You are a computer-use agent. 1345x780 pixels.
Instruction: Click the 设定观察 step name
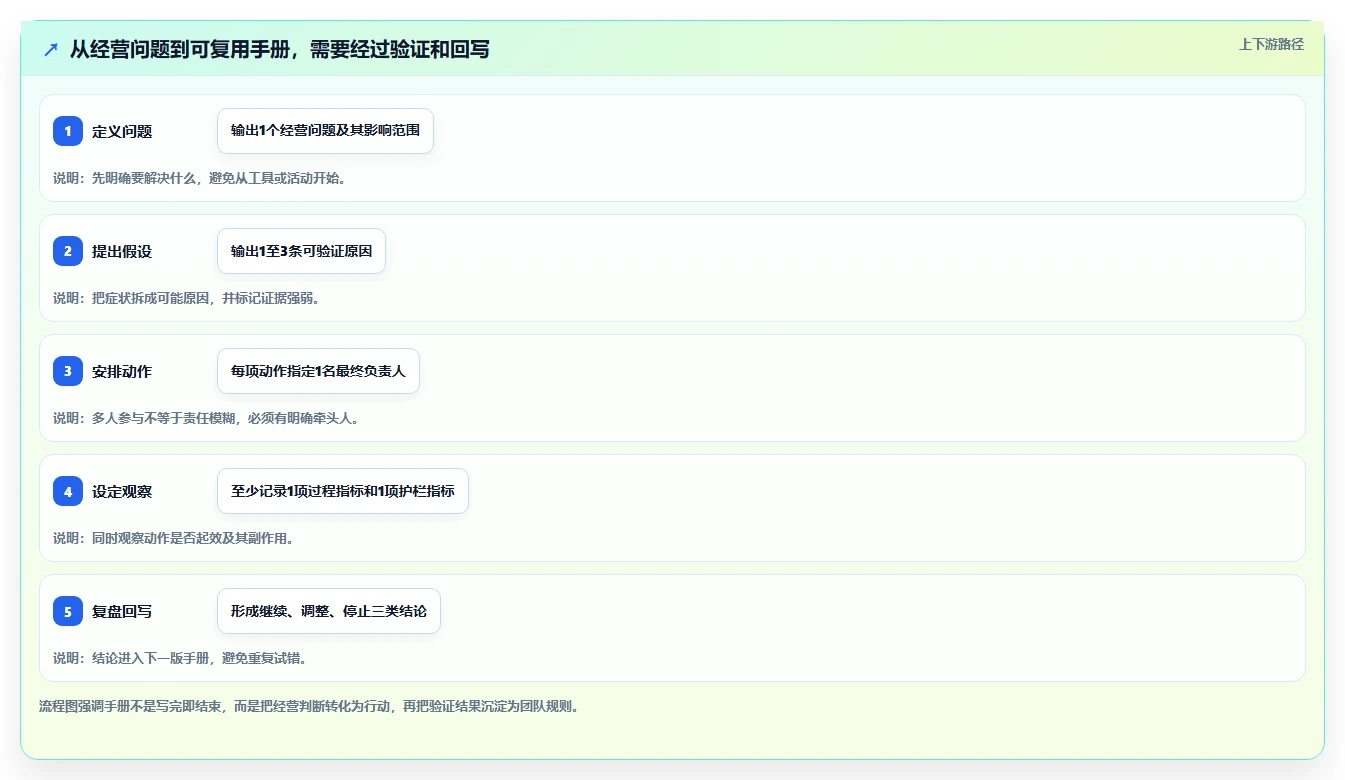(x=122, y=491)
